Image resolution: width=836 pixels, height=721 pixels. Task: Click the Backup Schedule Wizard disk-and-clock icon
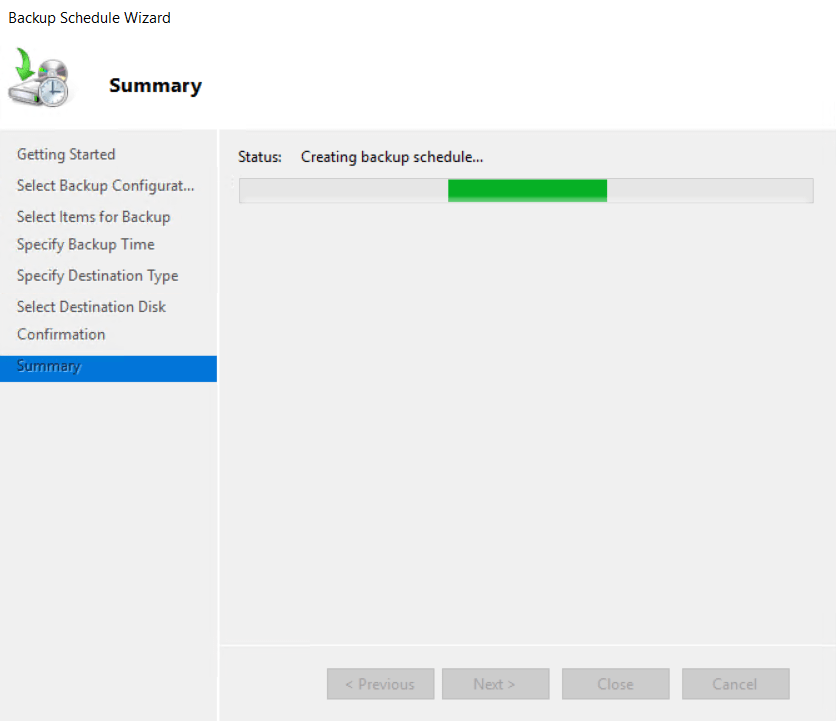pyautogui.click(x=41, y=80)
